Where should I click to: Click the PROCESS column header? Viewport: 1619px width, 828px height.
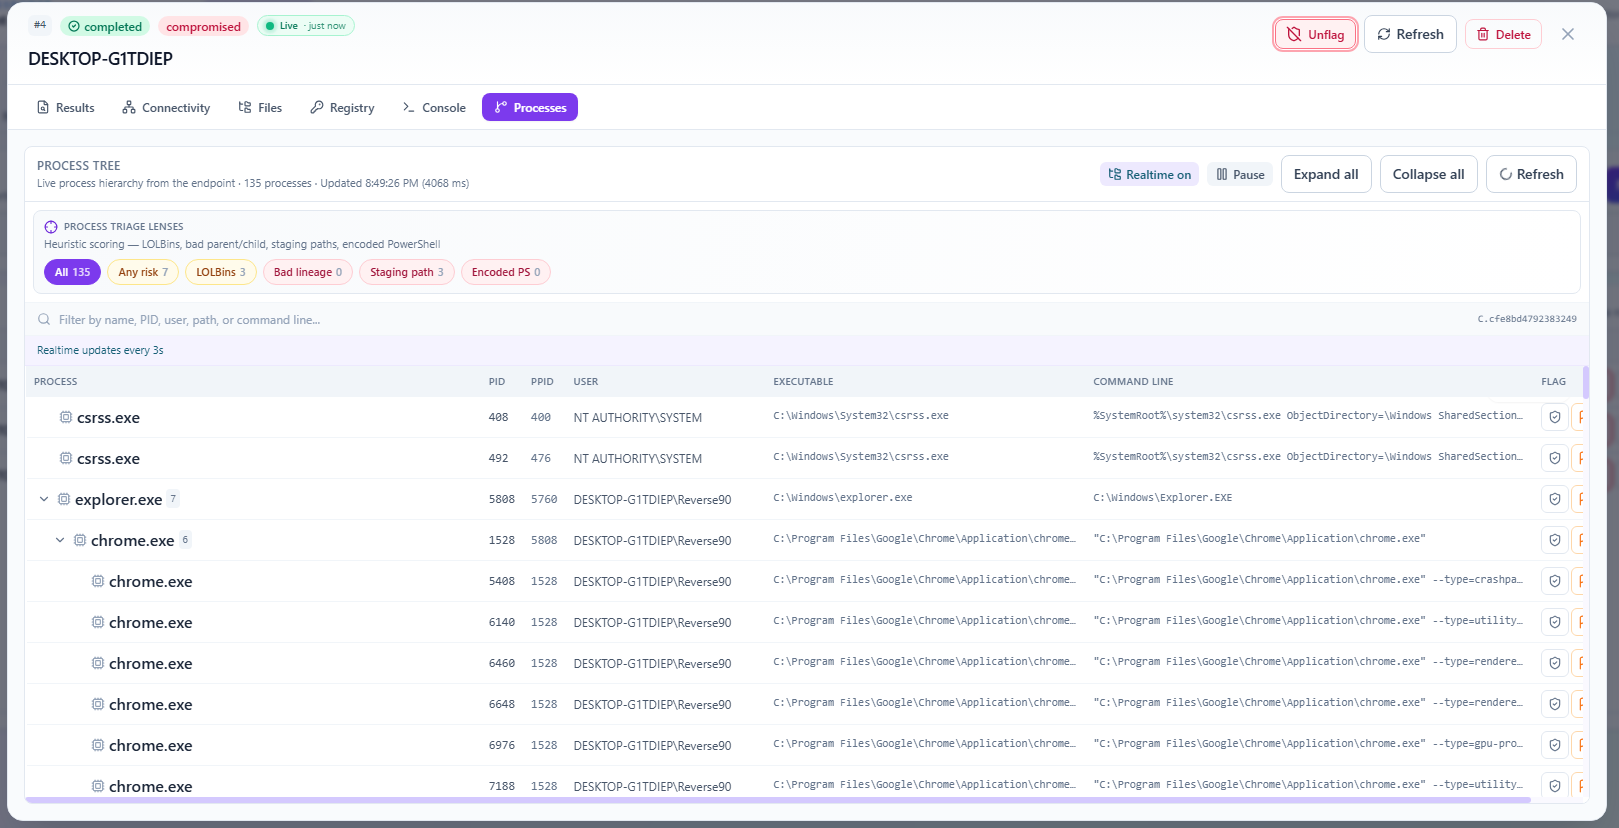coord(55,382)
